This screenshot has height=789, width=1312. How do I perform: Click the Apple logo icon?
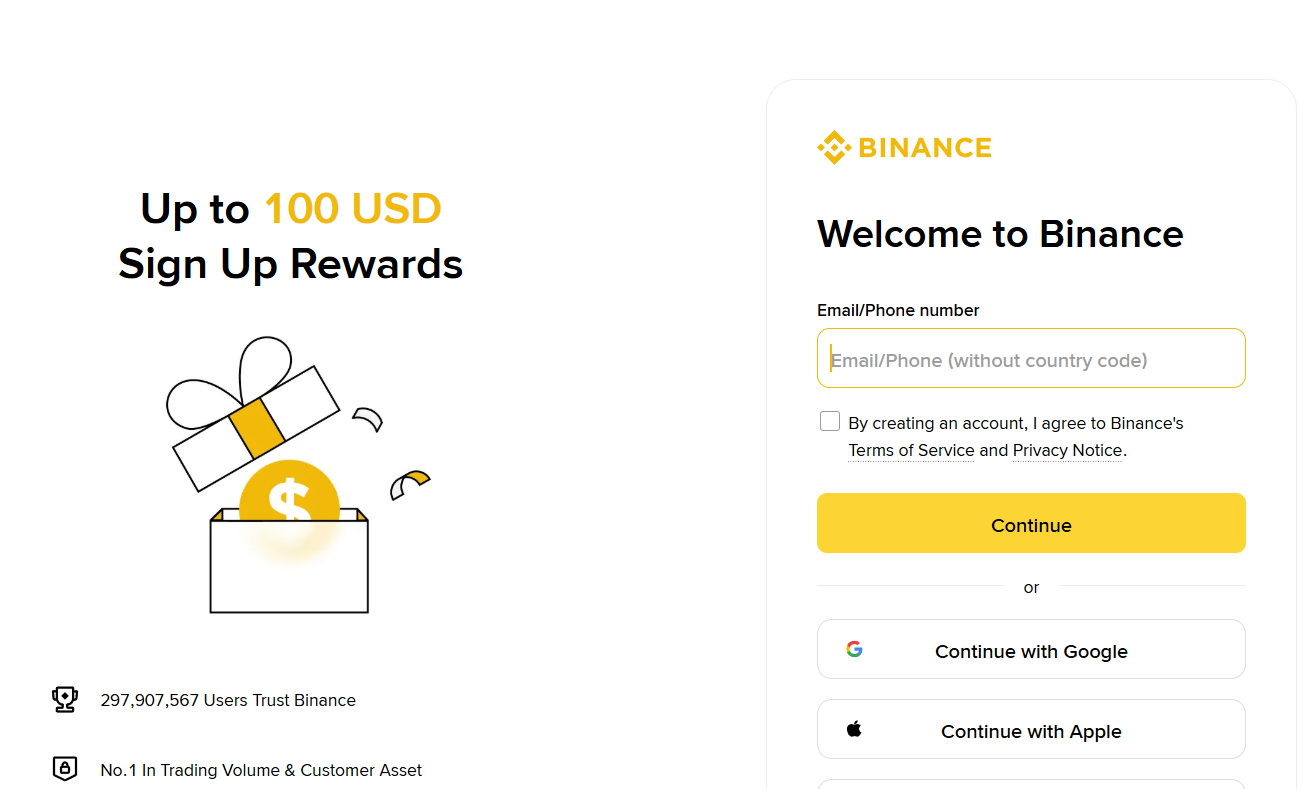click(x=852, y=729)
